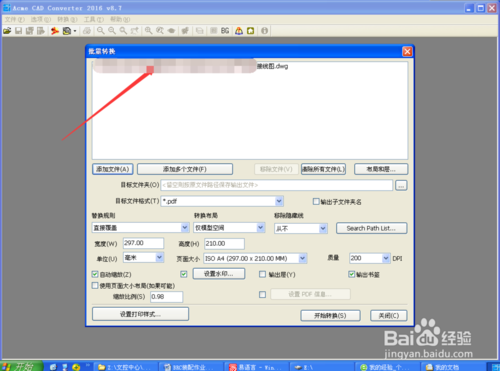
Task: Click the 我的经验 browser taskbar item
Action: pyautogui.click(x=386, y=367)
